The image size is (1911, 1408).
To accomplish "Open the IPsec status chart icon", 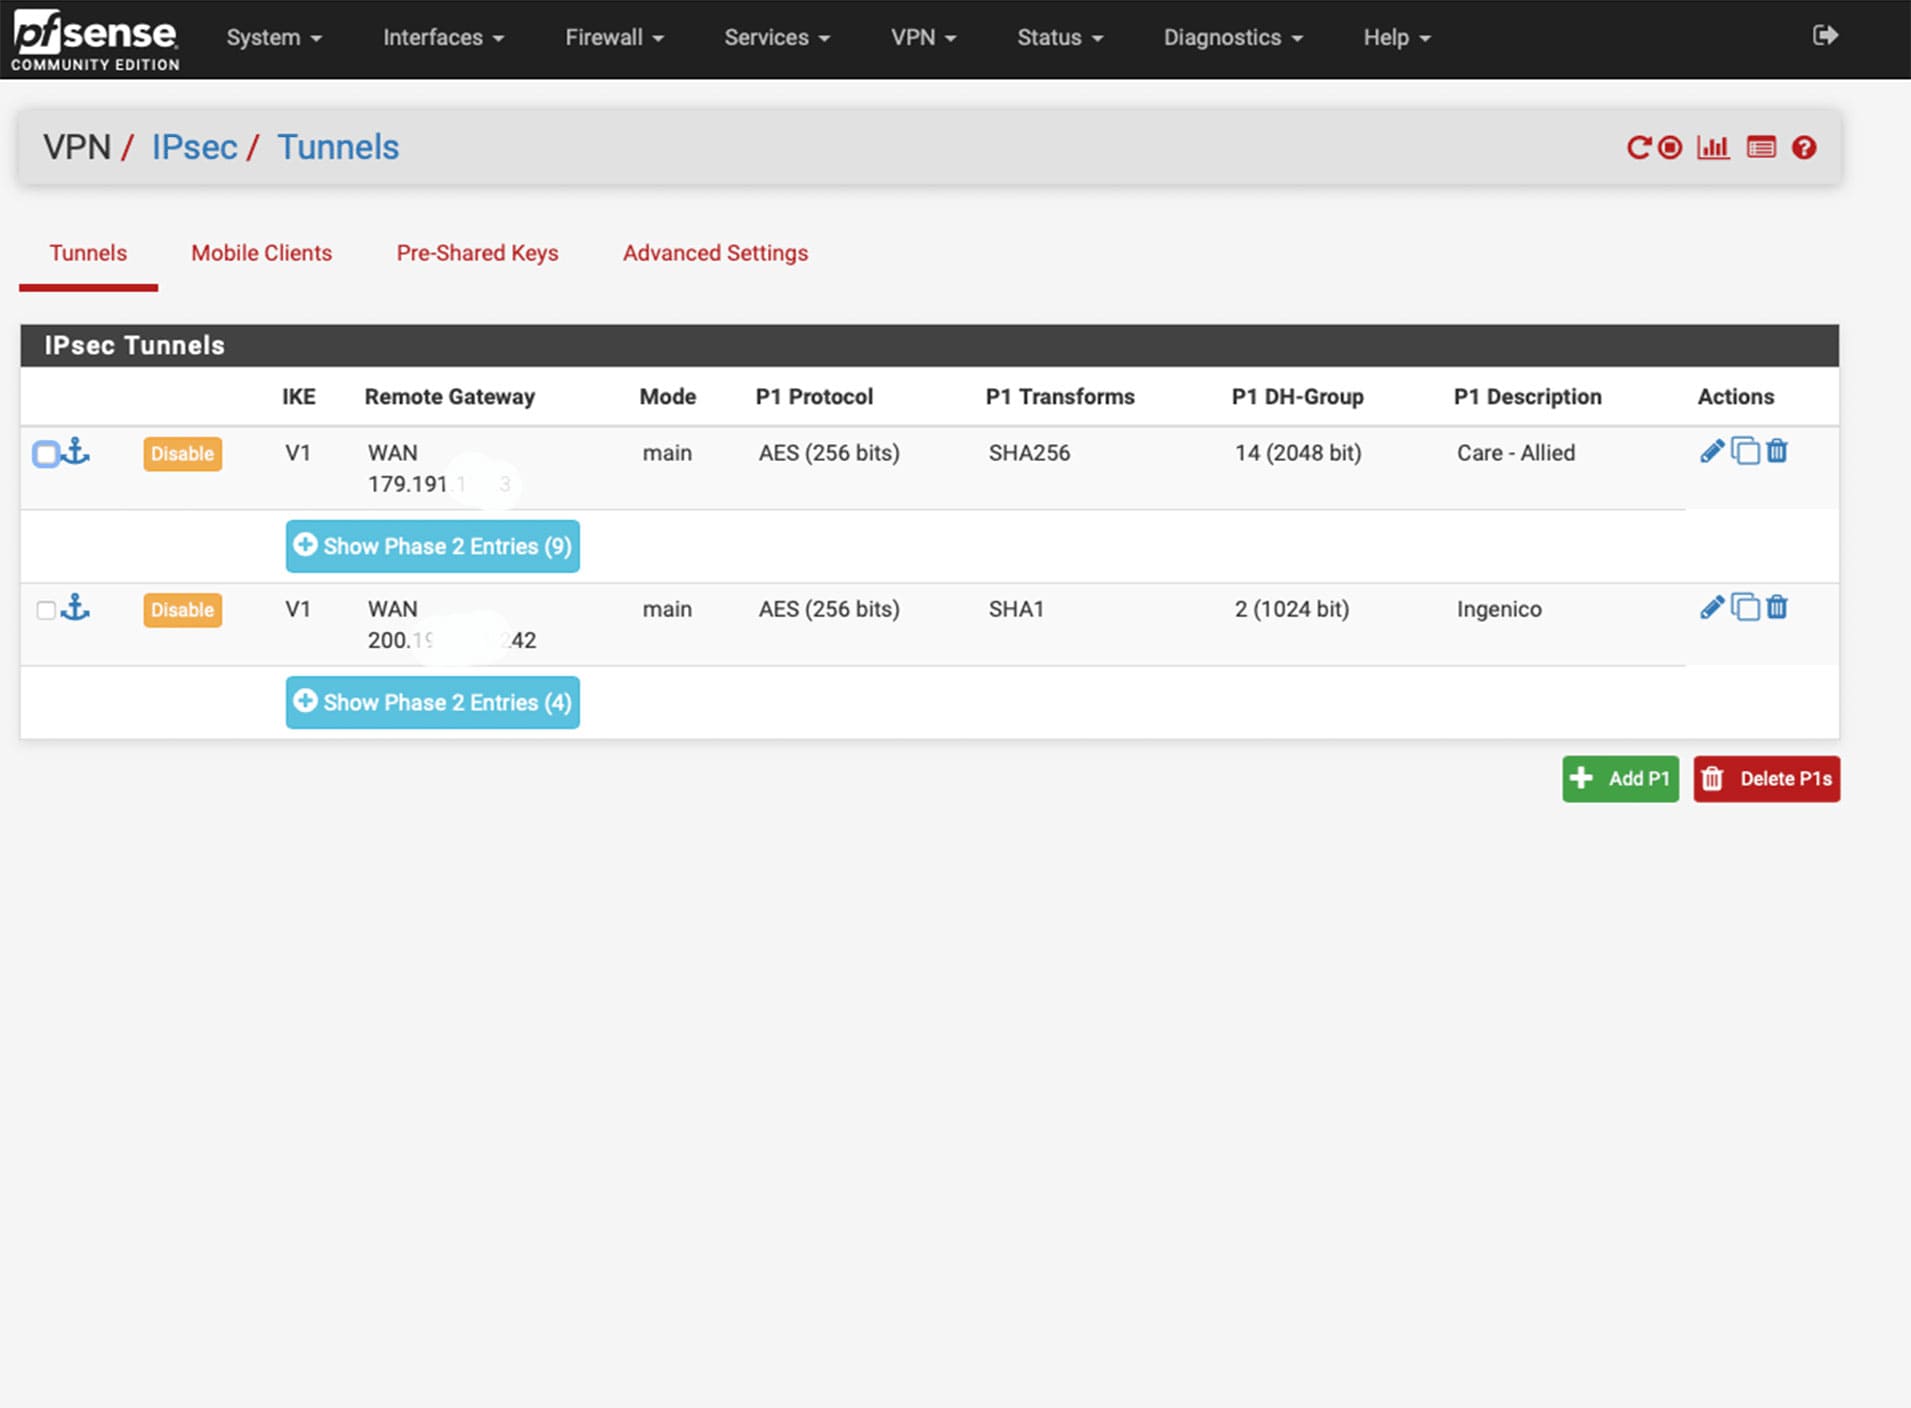I will 1713,148.
